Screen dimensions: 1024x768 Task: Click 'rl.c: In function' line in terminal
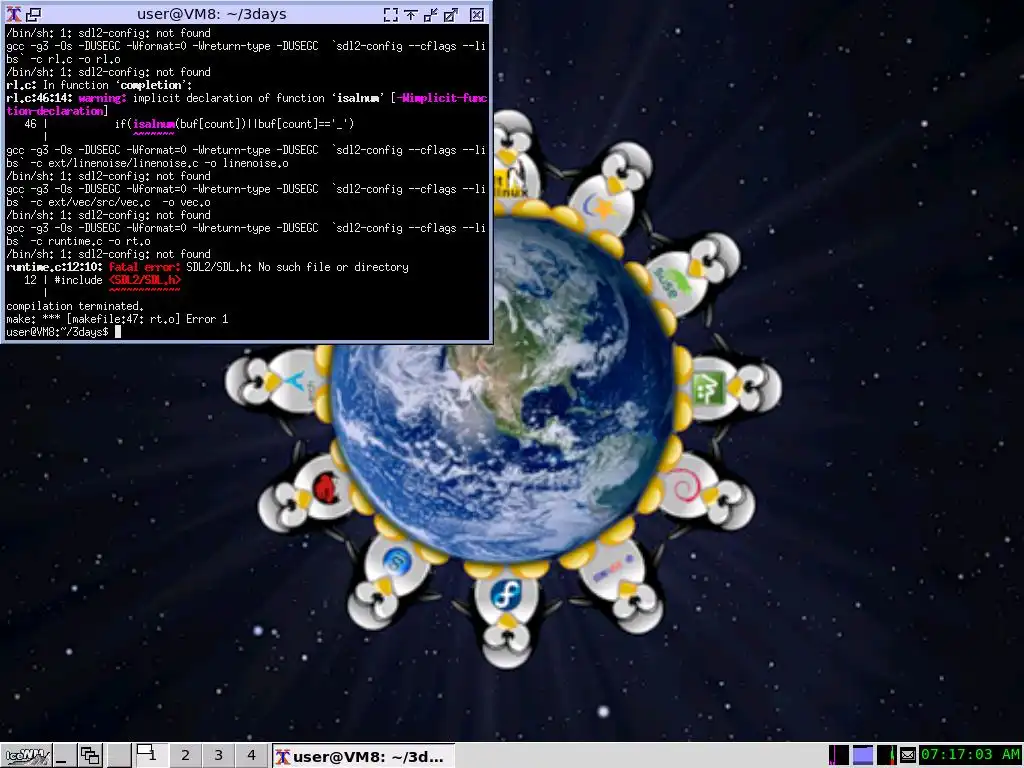pos(99,85)
